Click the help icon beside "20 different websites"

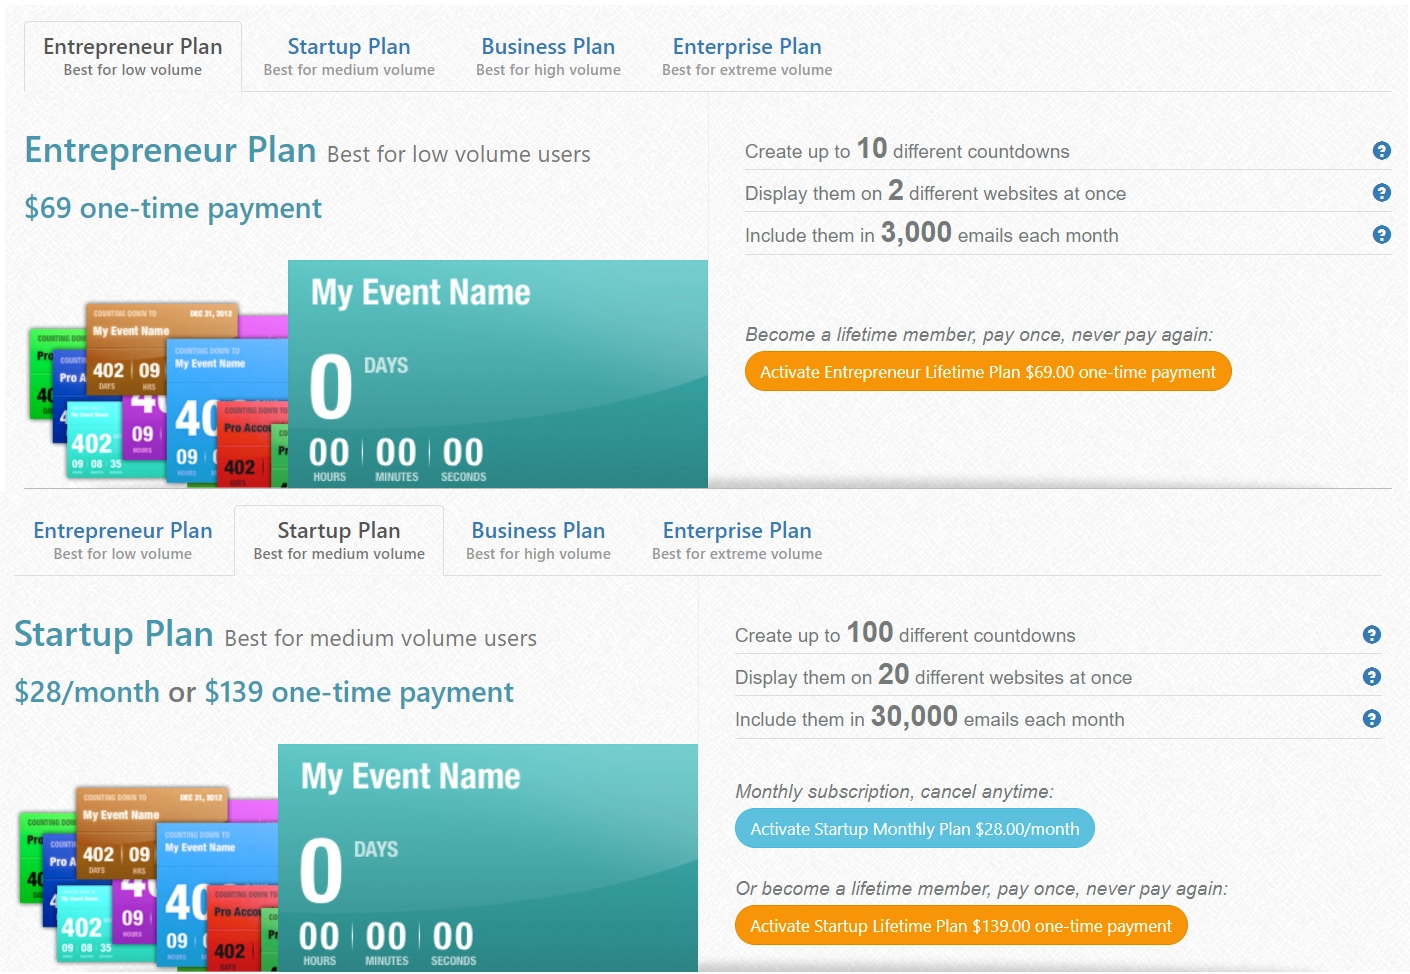1371,676
